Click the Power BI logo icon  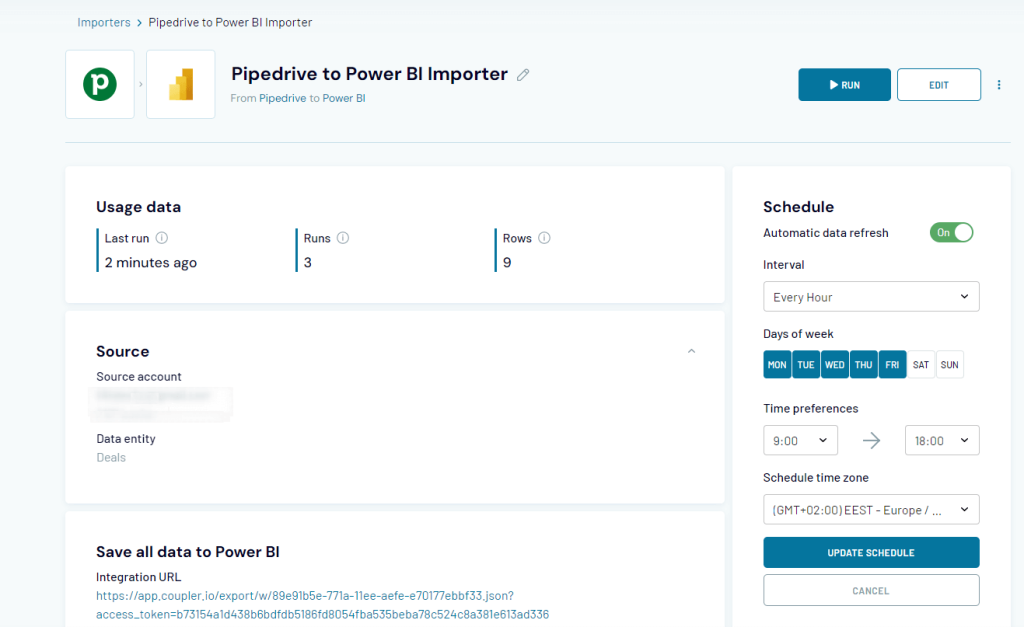[180, 84]
